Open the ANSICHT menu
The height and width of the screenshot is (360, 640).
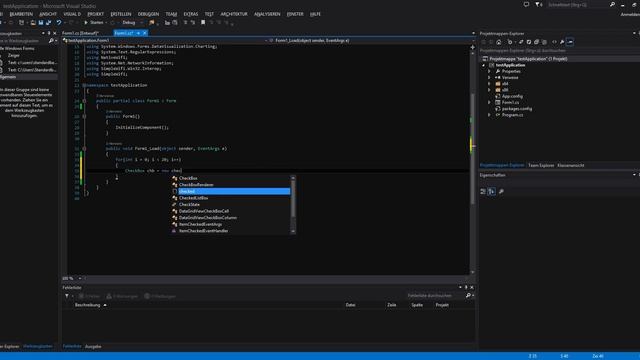[48, 14]
